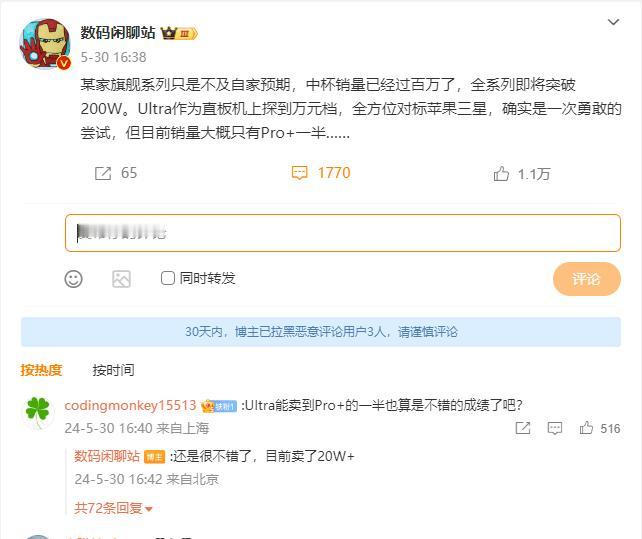This screenshot has height=539, width=642.
Task: Open codingmonkey15513's profile link
Action: tap(130, 405)
